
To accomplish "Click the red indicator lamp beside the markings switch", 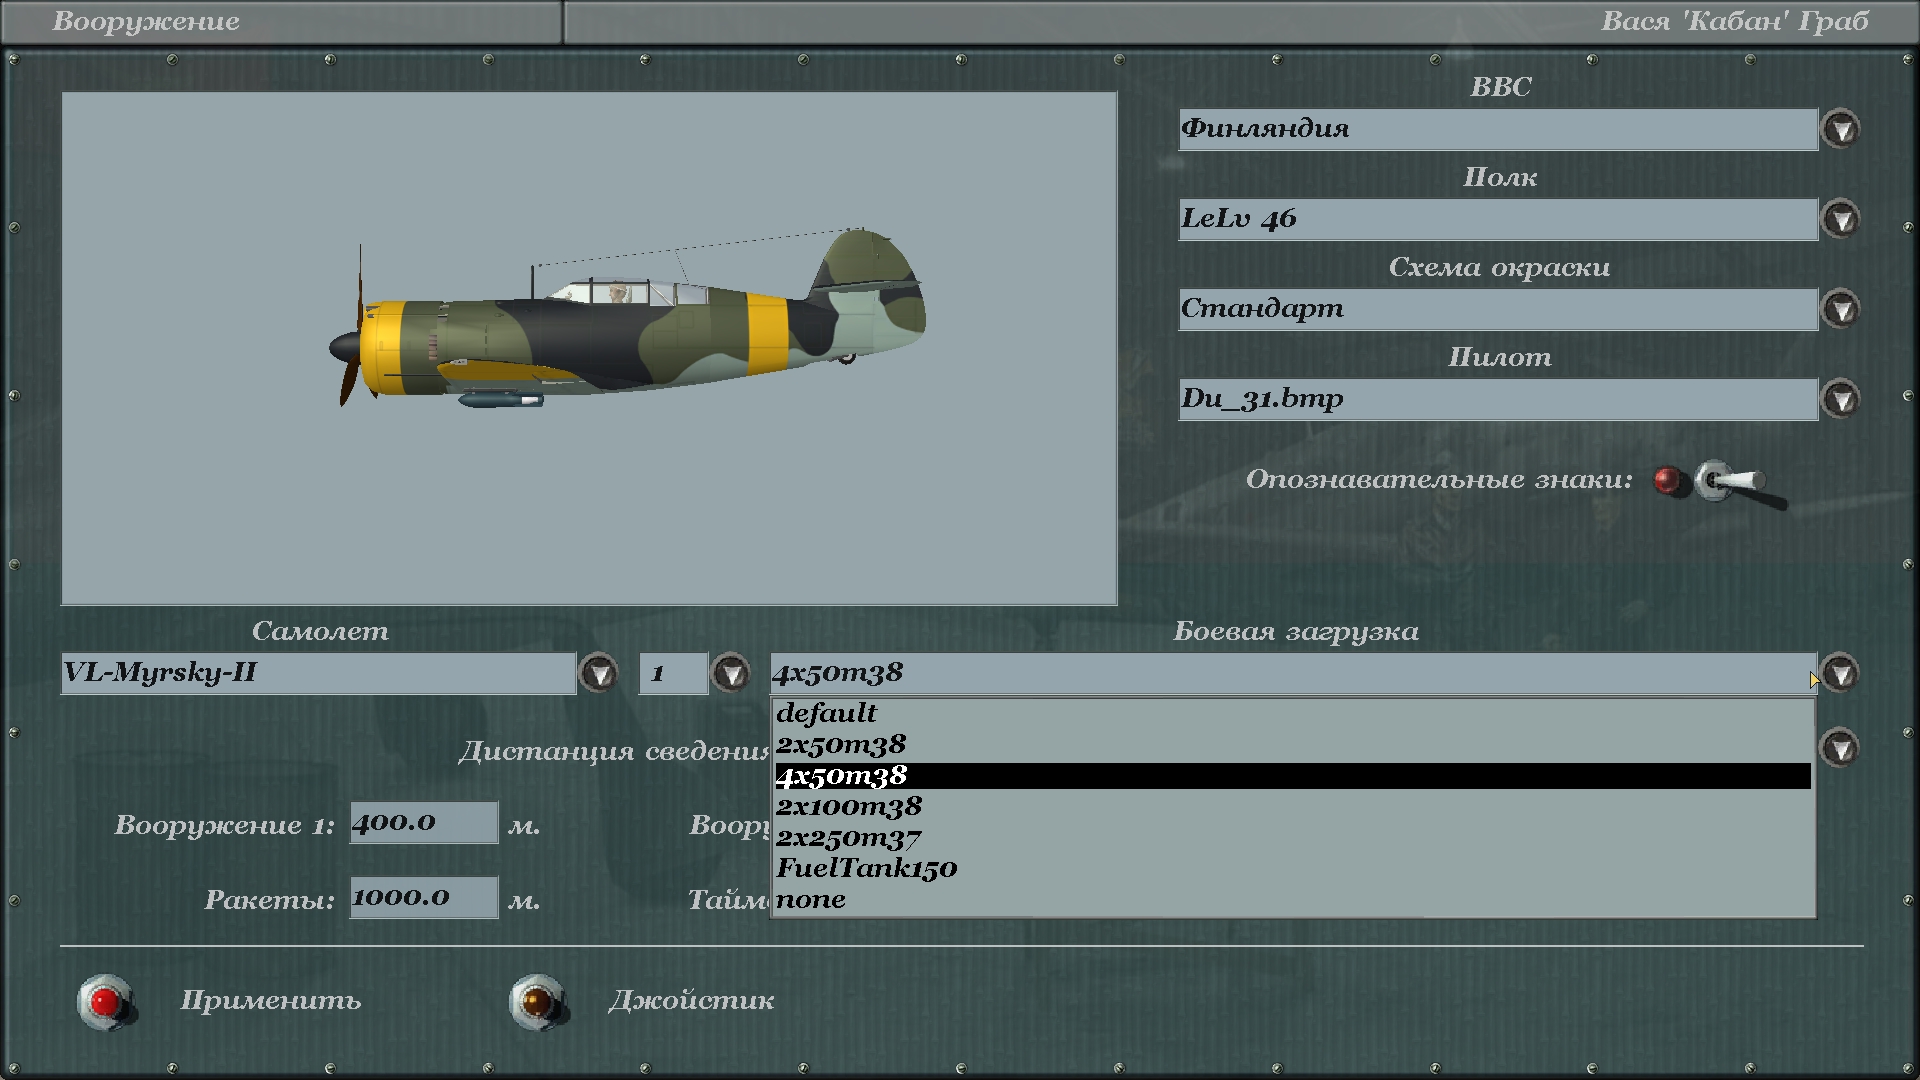I will pos(1667,480).
